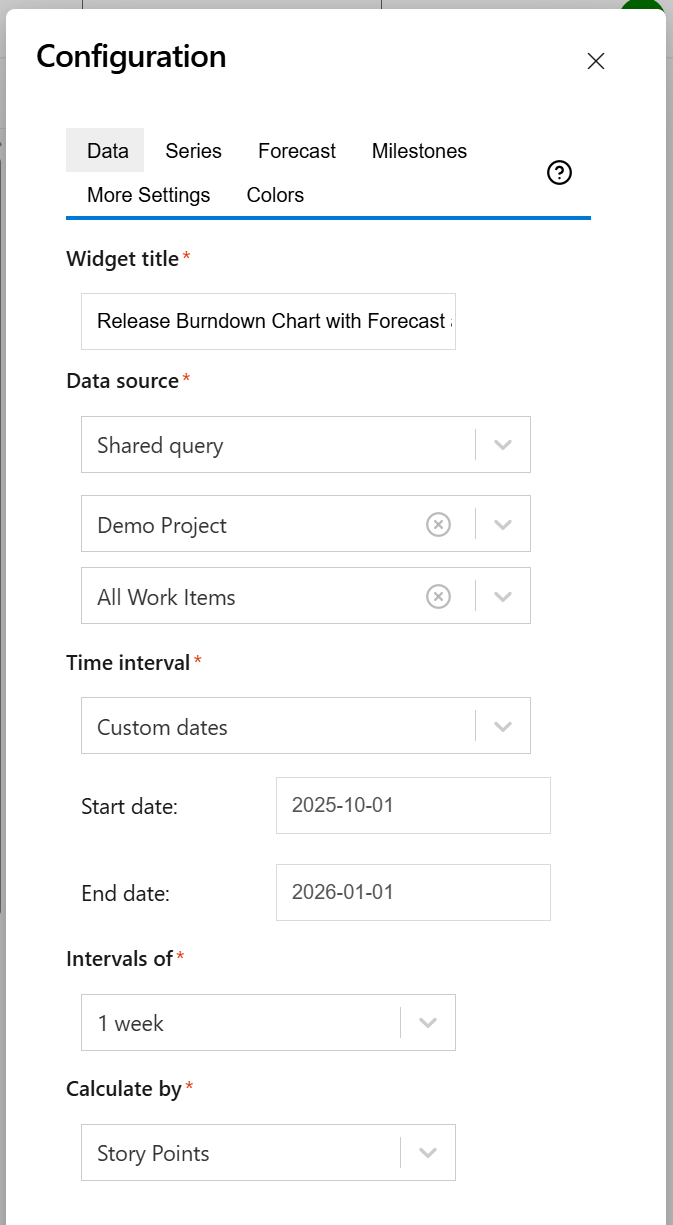Open the Intervals of dropdown
Screen dimensions: 673x1225
click(x=428, y=1022)
